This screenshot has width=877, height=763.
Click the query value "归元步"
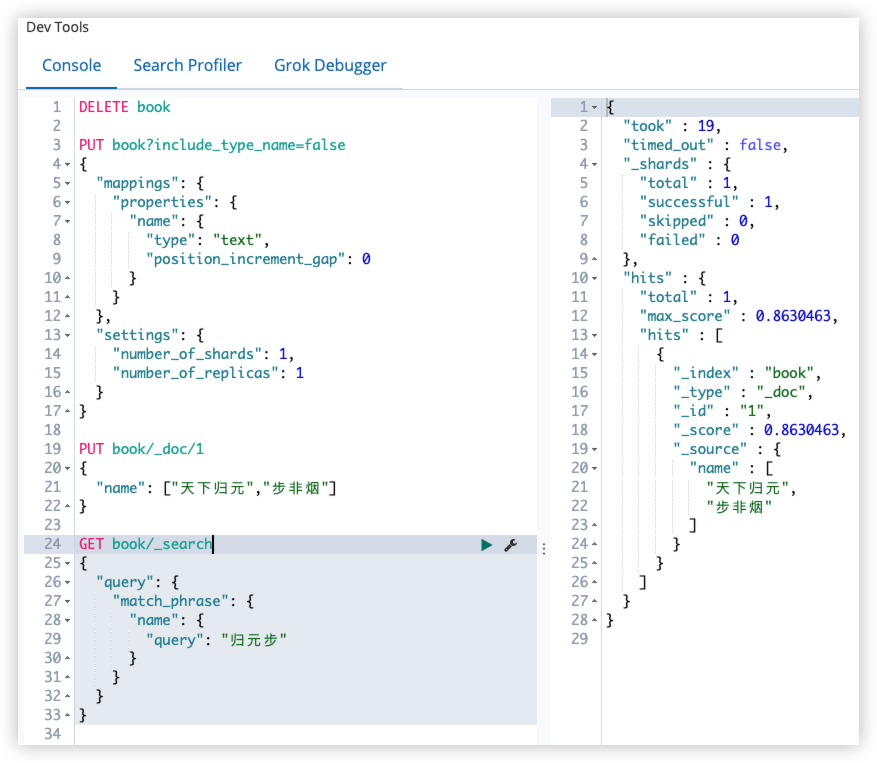pyautogui.click(x=254, y=639)
